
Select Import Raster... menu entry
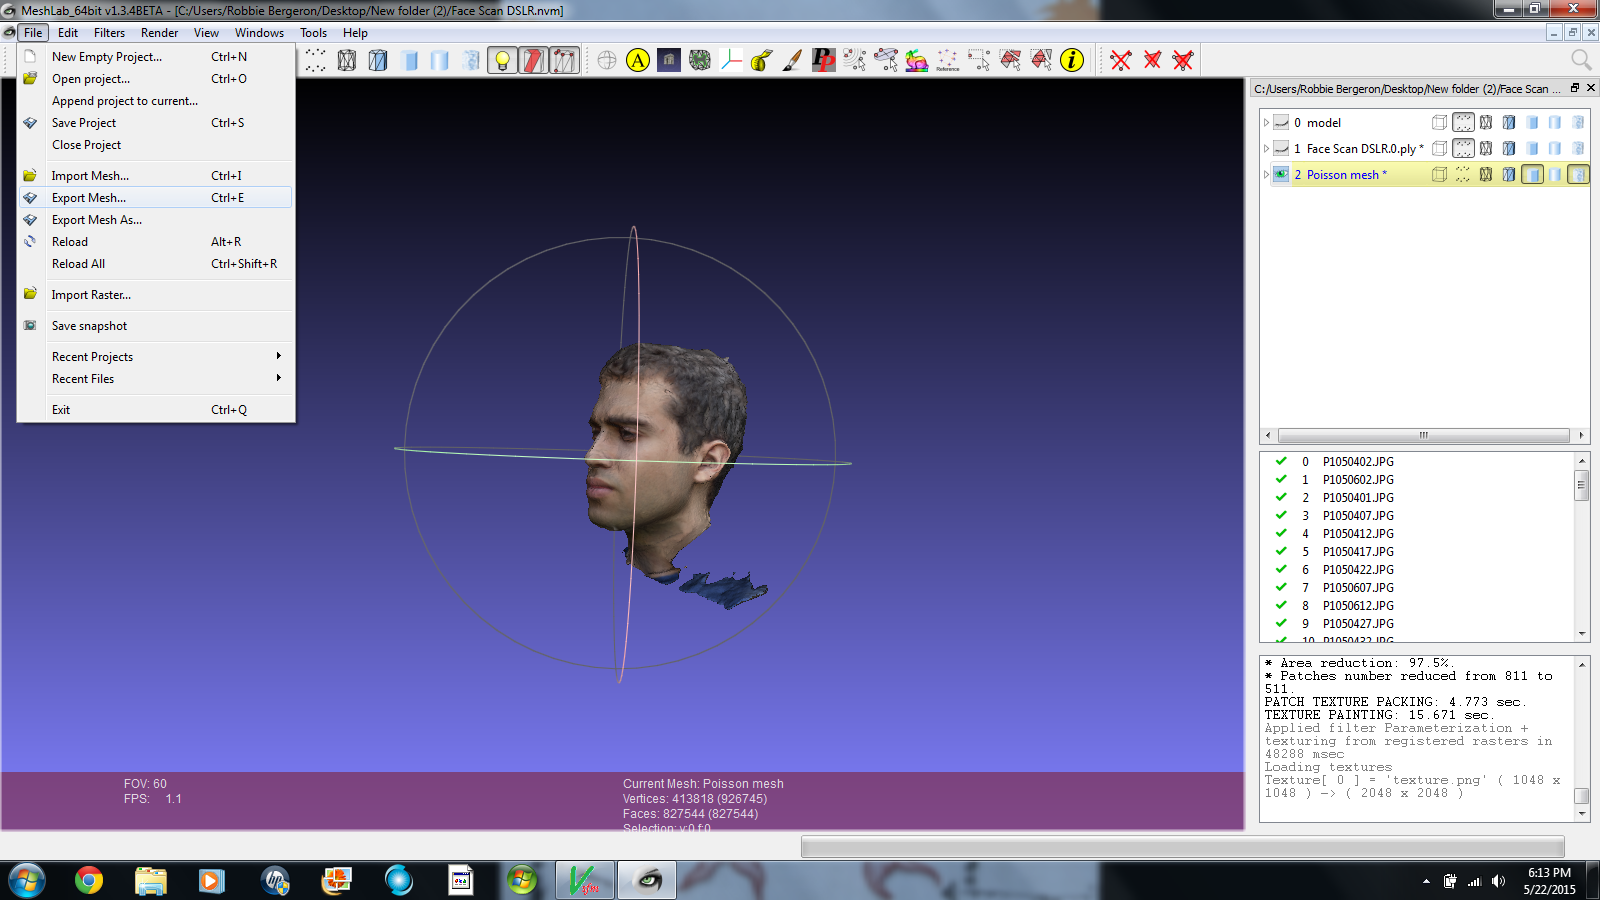click(x=156, y=294)
